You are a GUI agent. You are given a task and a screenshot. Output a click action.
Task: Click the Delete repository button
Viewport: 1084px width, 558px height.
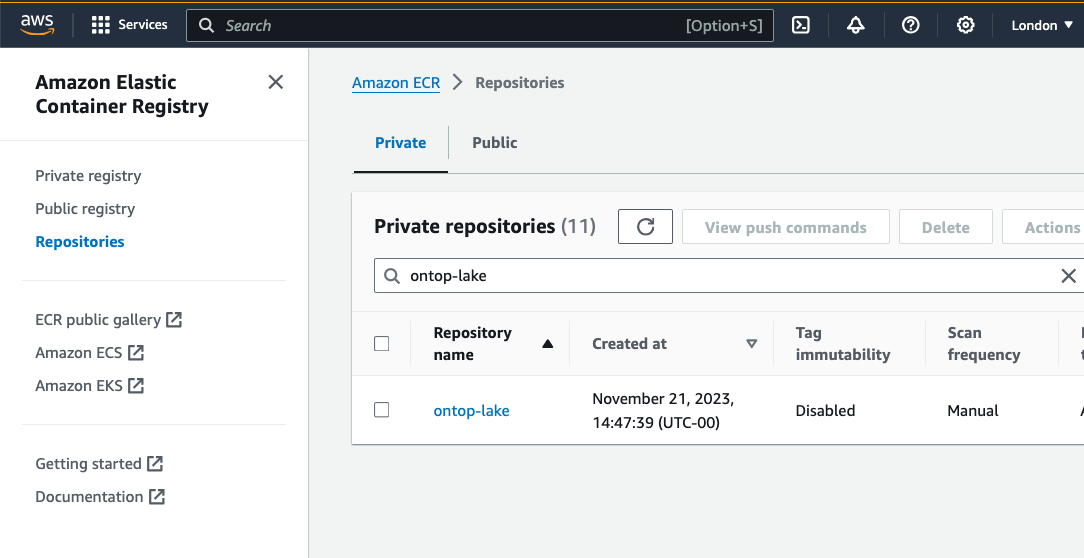946,227
